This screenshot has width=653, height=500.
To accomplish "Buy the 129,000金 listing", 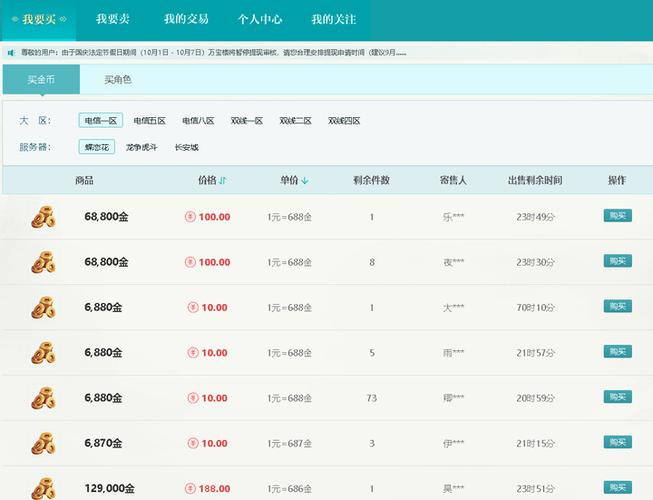I will tap(618, 487).
